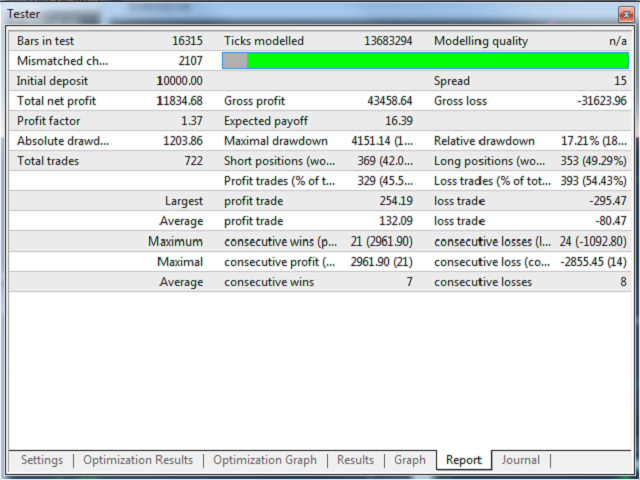The height and width of the screenshot is (480, 640).
Task: Select the Optimization Graph tab
Action: click(x=265, y=460)
